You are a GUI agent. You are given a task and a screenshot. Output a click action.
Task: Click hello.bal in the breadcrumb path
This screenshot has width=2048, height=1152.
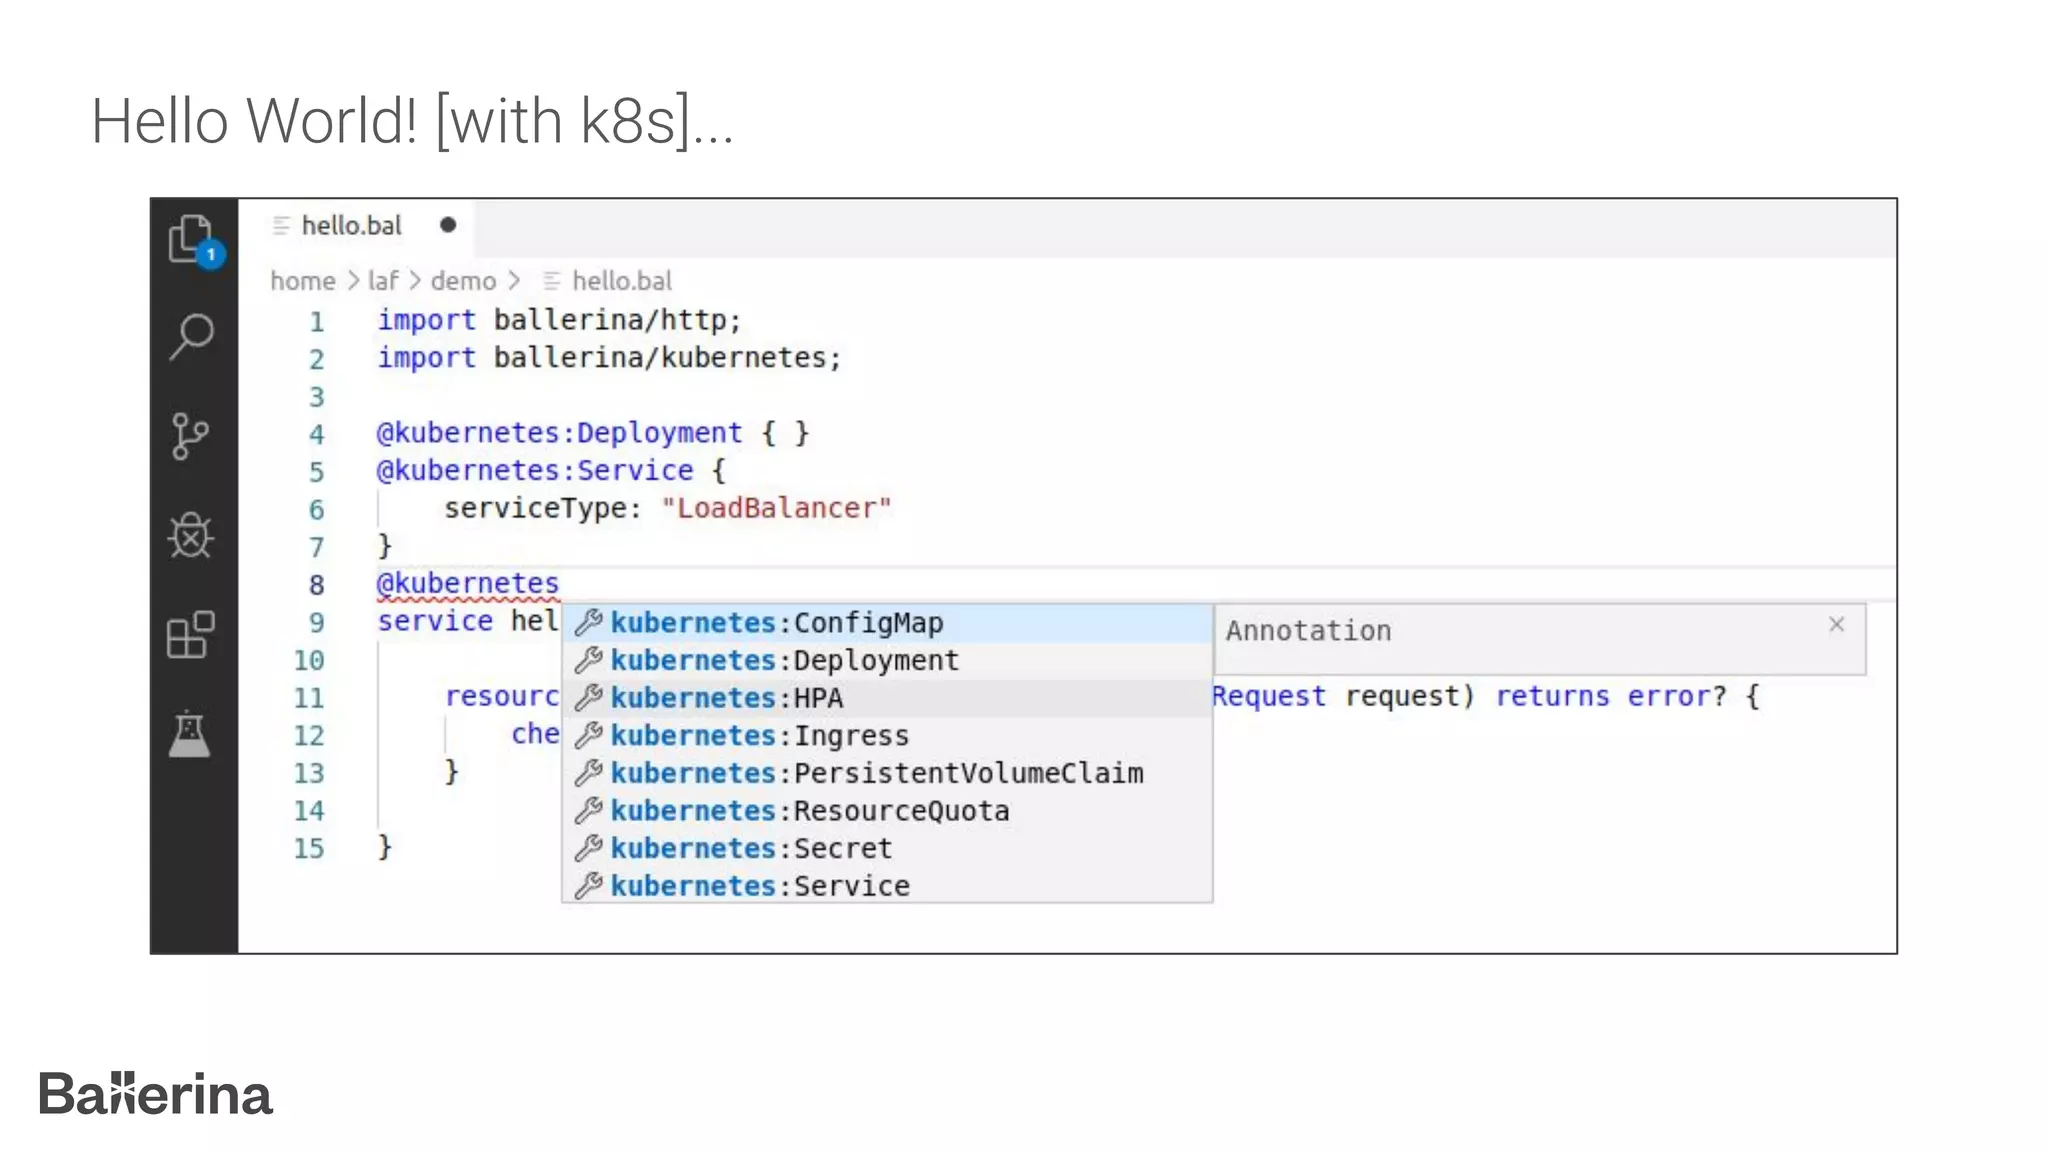pos(621,281)
